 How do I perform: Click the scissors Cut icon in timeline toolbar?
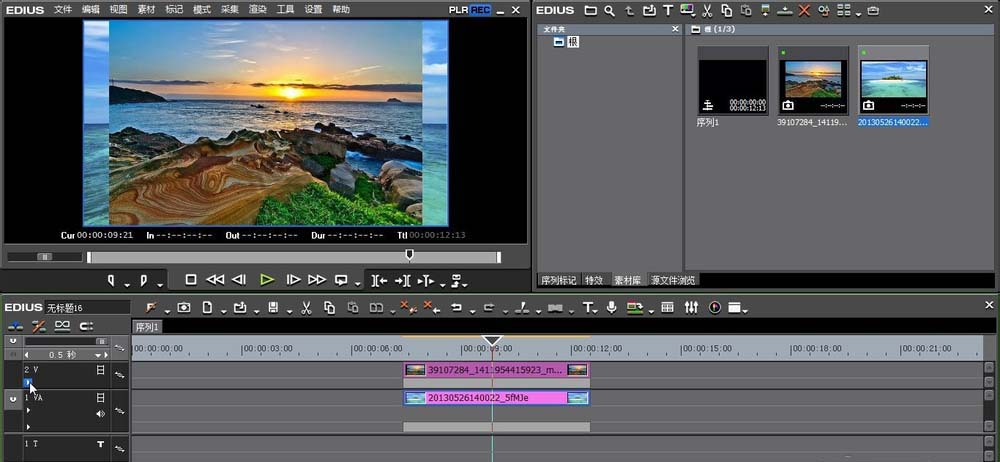(306, 308)
